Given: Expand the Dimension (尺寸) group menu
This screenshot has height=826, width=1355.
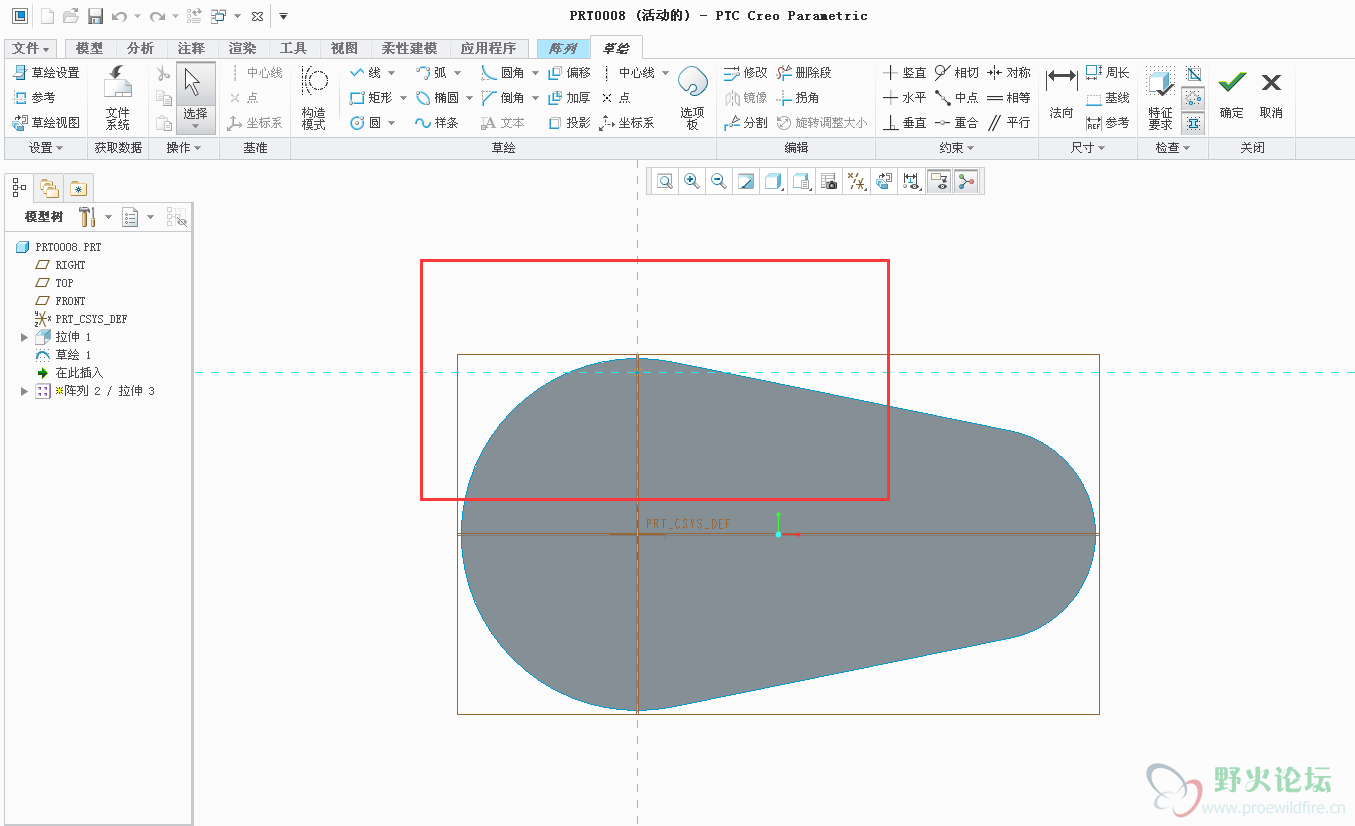Looking at the screenshot, I should click(x=1088, y=148).
